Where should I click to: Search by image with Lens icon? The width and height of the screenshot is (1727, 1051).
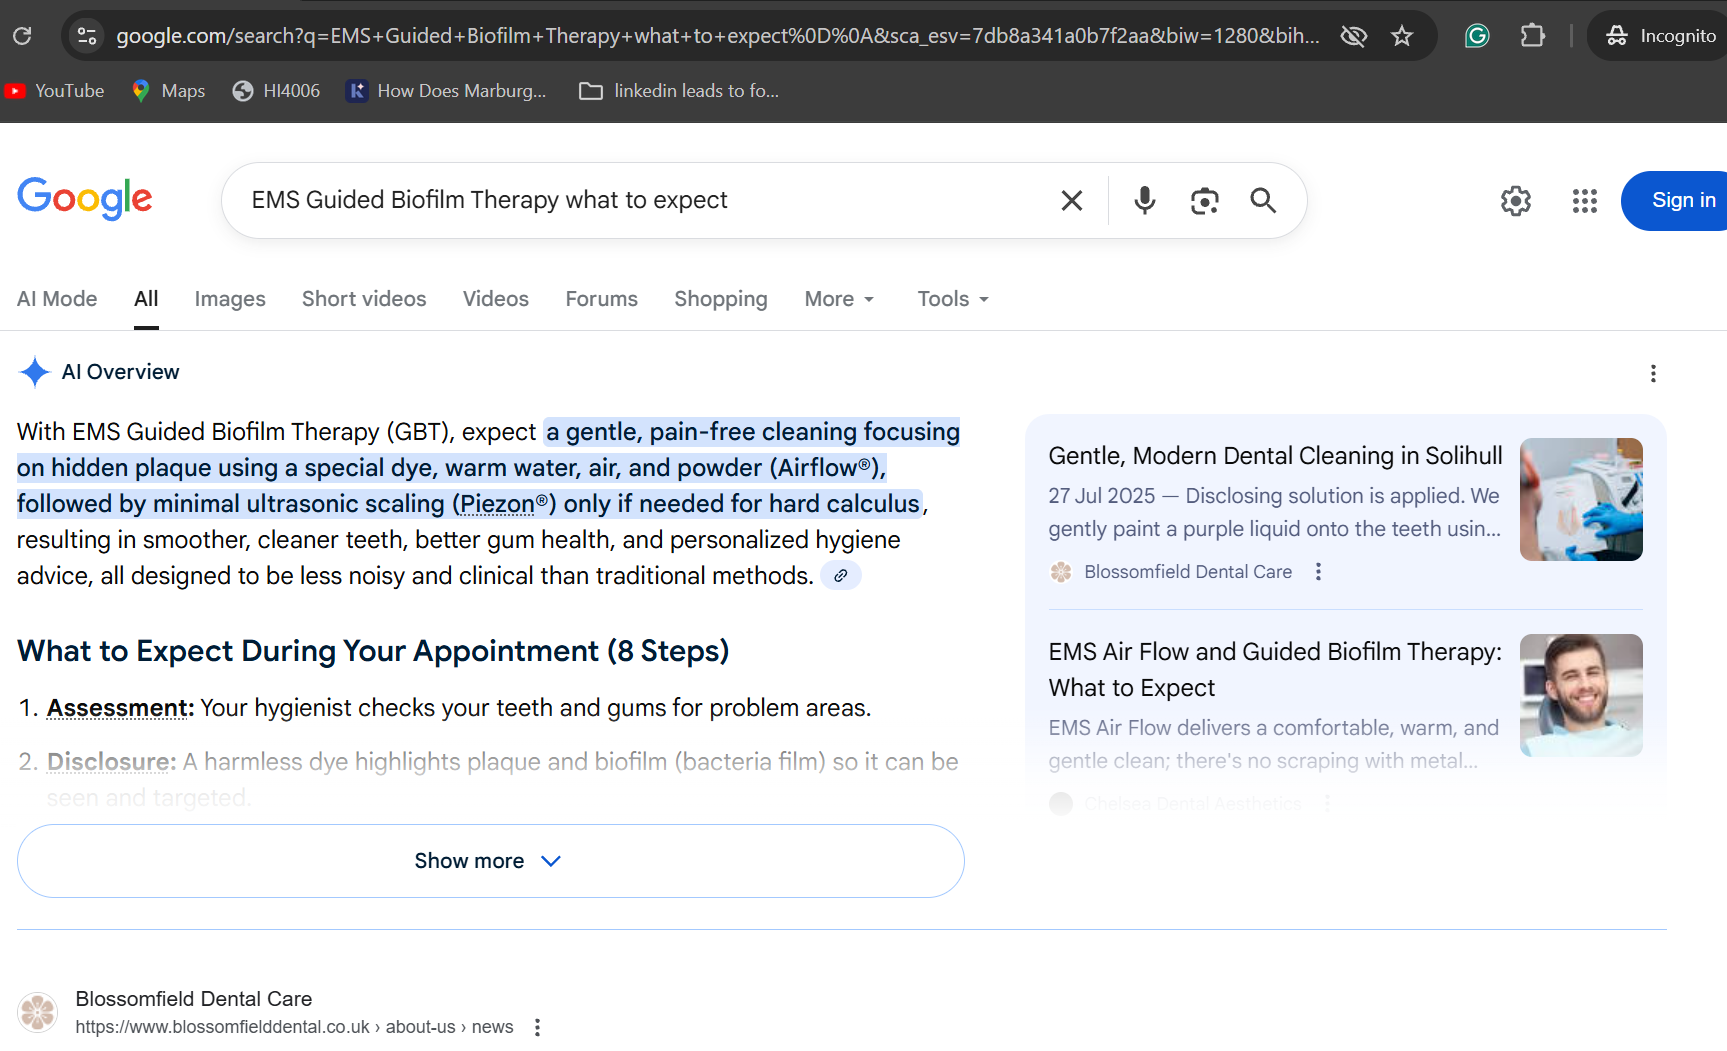(x=1204, y=201)
